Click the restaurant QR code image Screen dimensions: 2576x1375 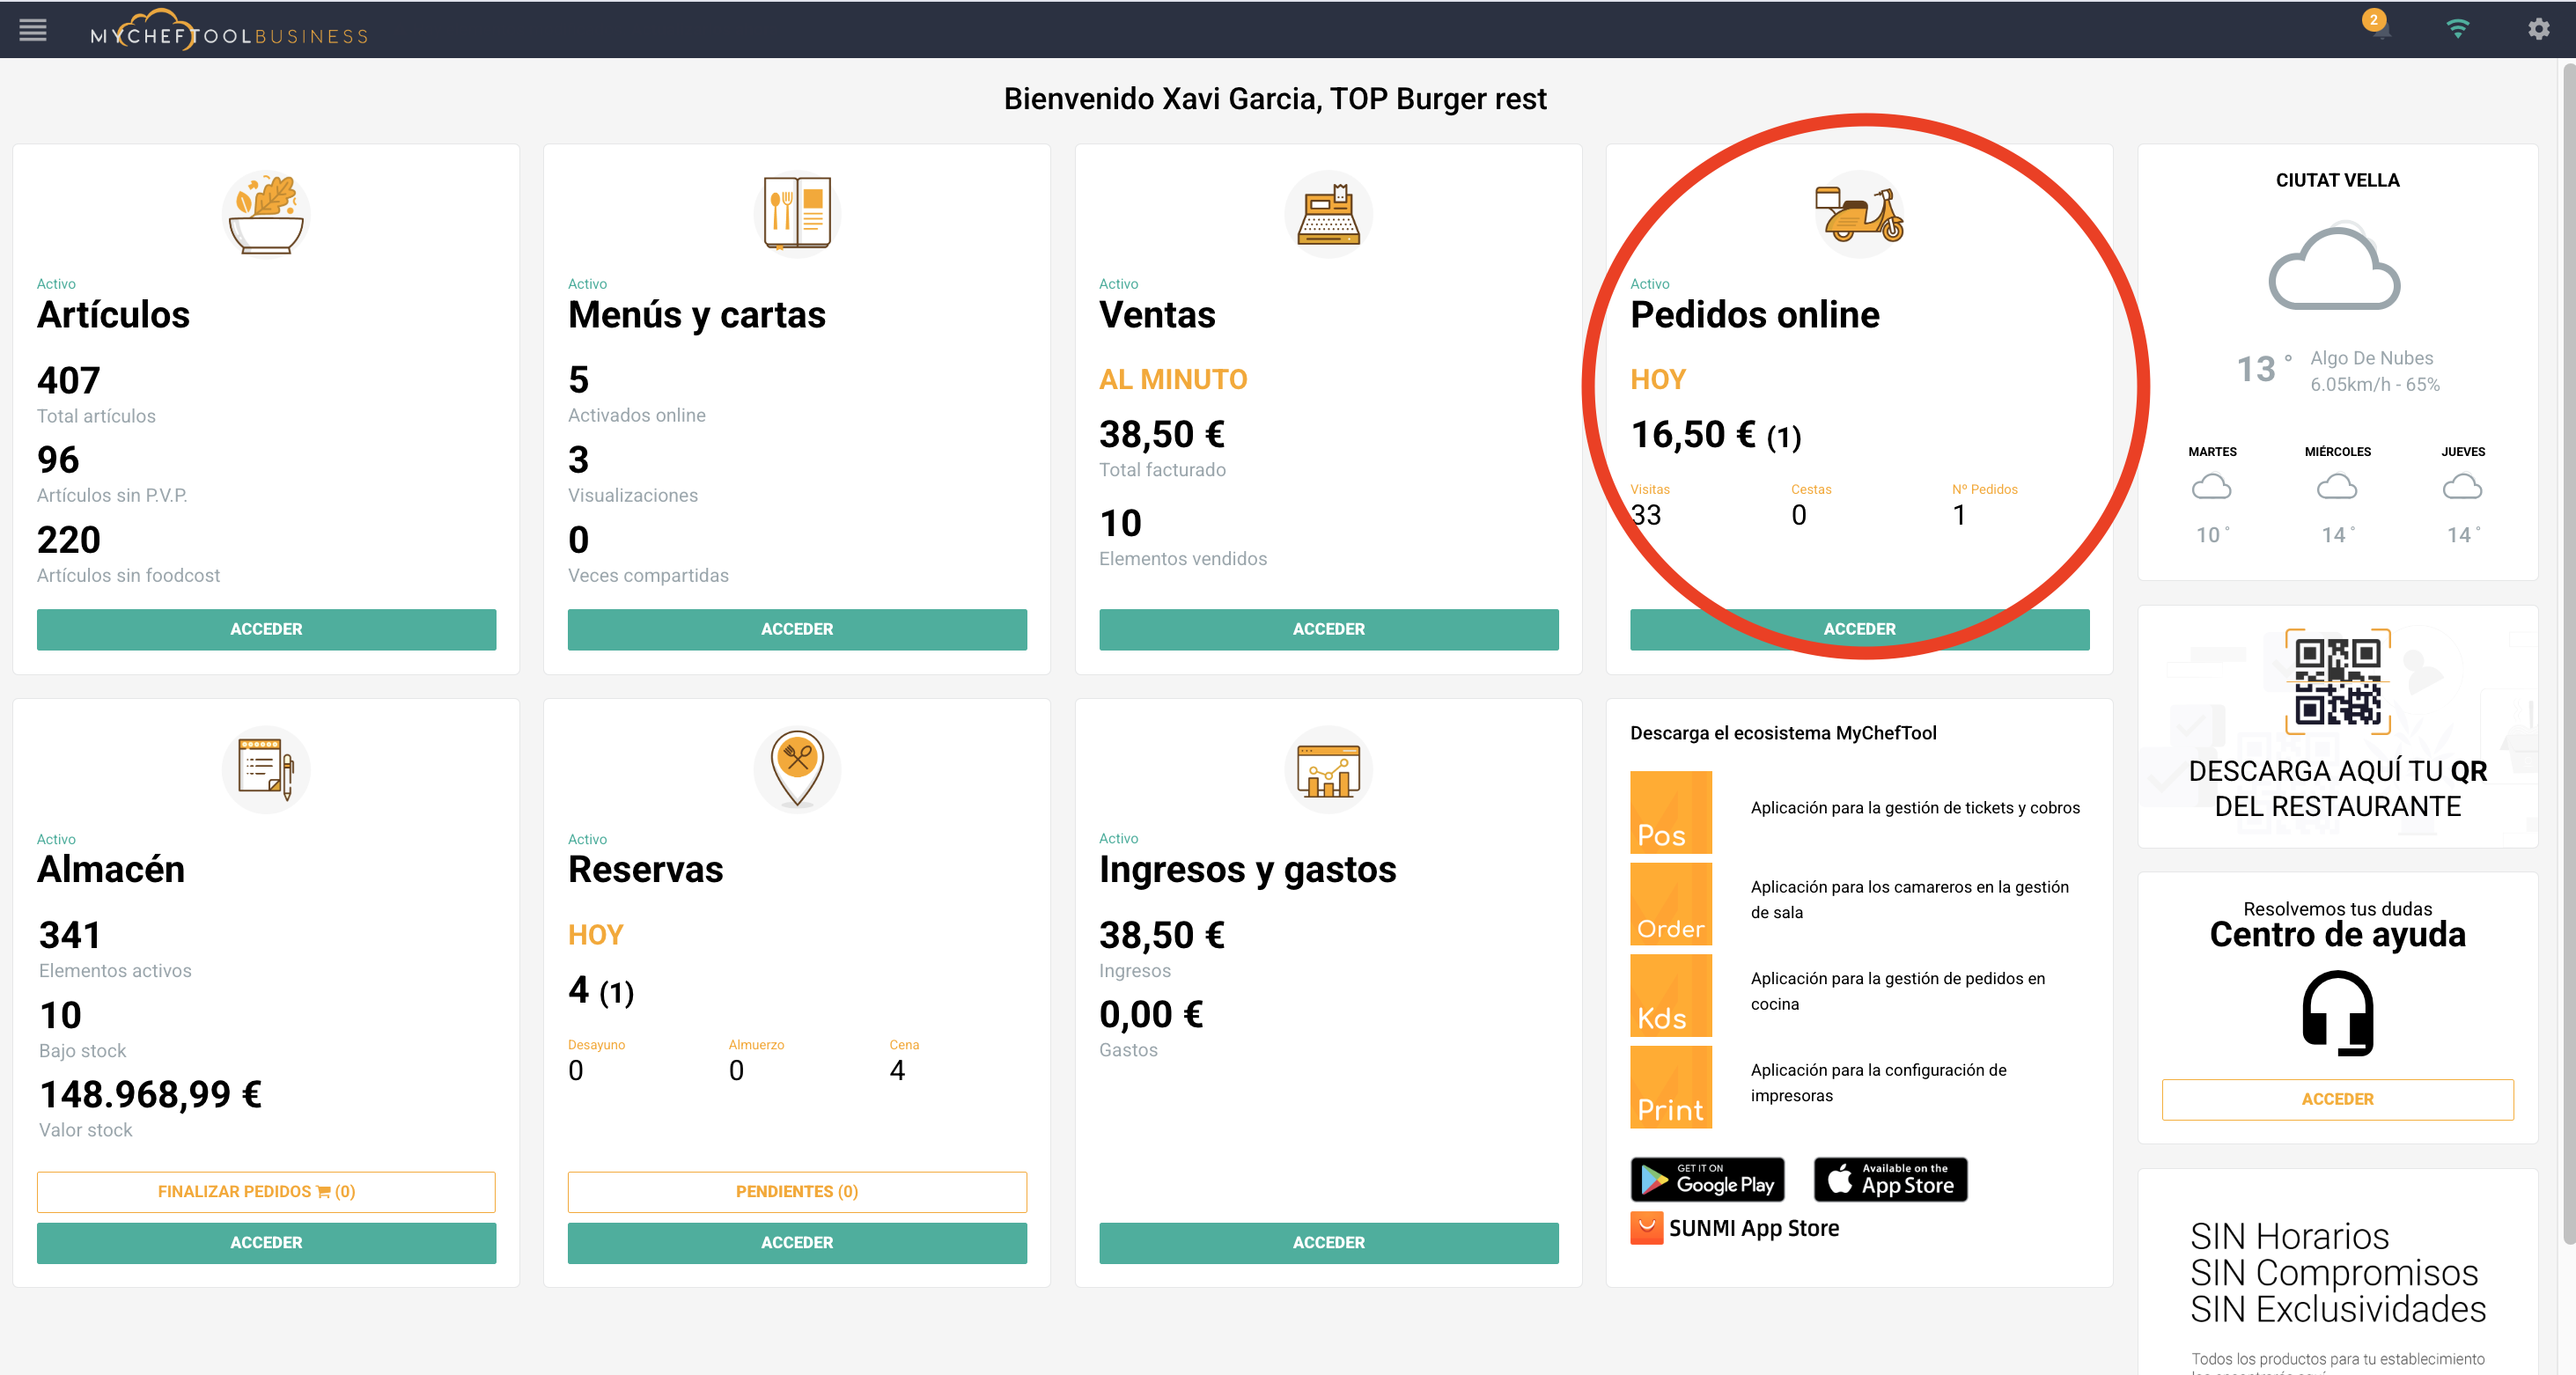point(2337,682)
